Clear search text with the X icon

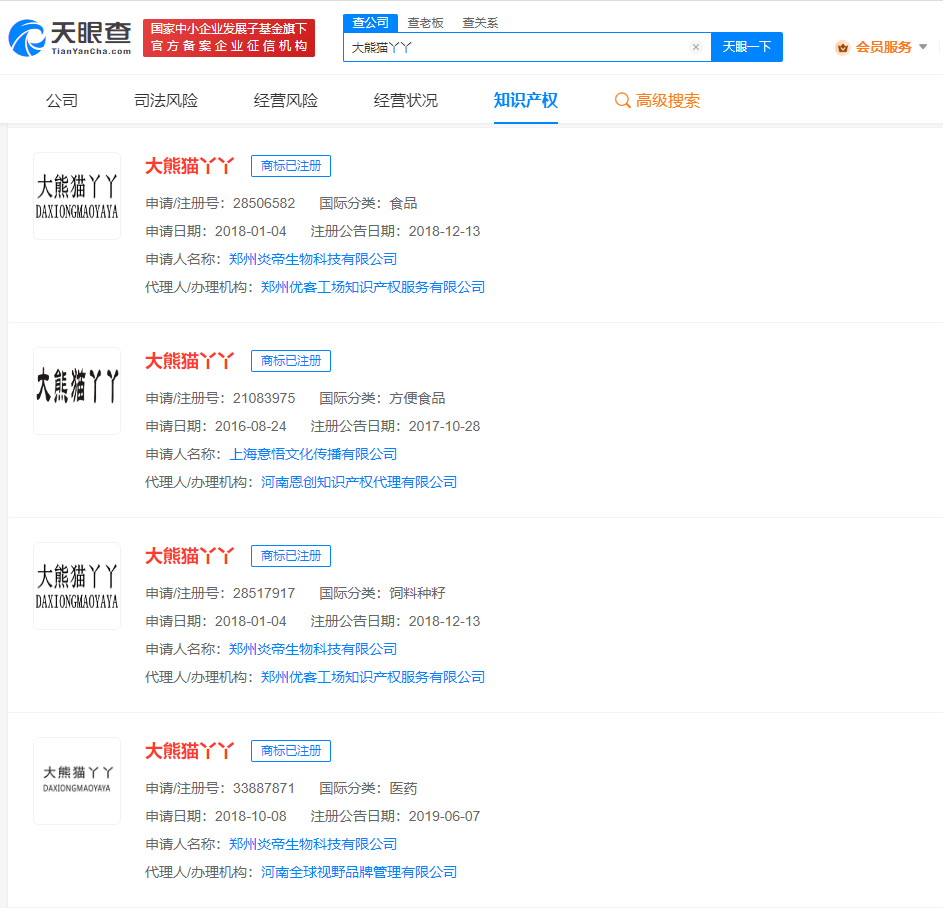coord(696,47)
